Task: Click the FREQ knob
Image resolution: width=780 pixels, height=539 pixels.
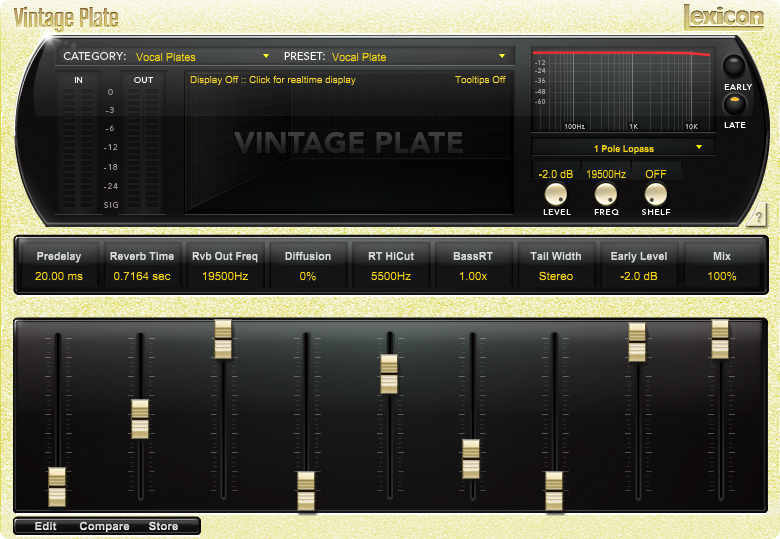Action: [606, 194]
